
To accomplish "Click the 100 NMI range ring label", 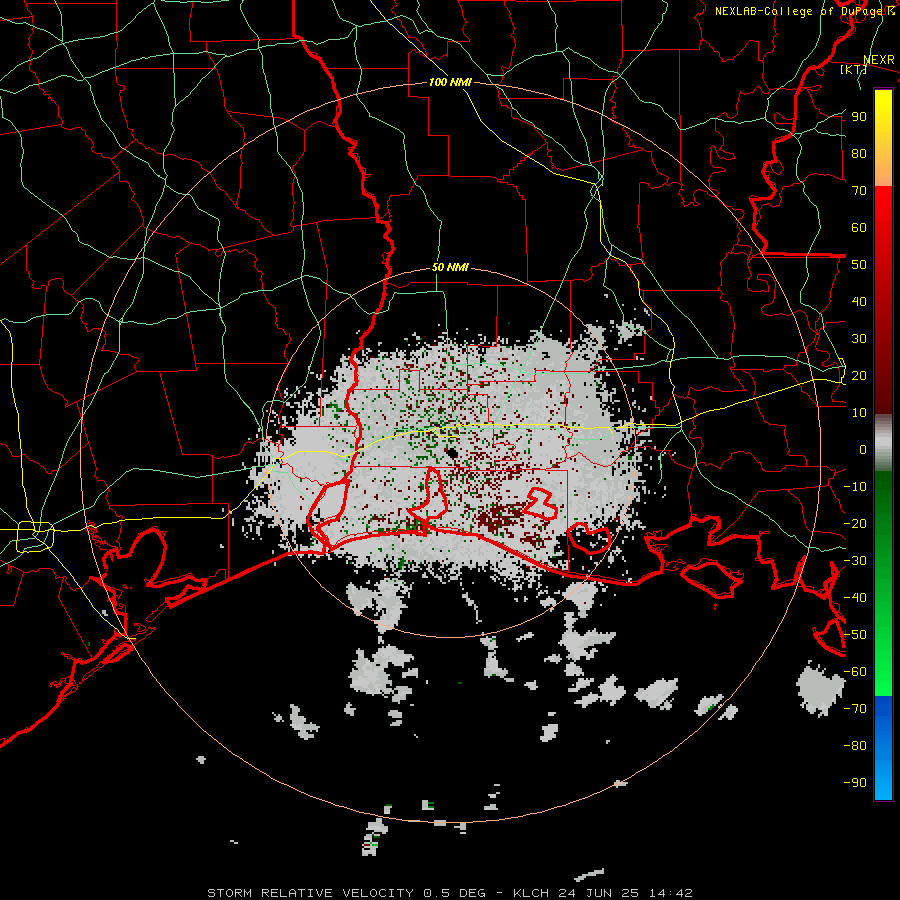I will (450, 83).
